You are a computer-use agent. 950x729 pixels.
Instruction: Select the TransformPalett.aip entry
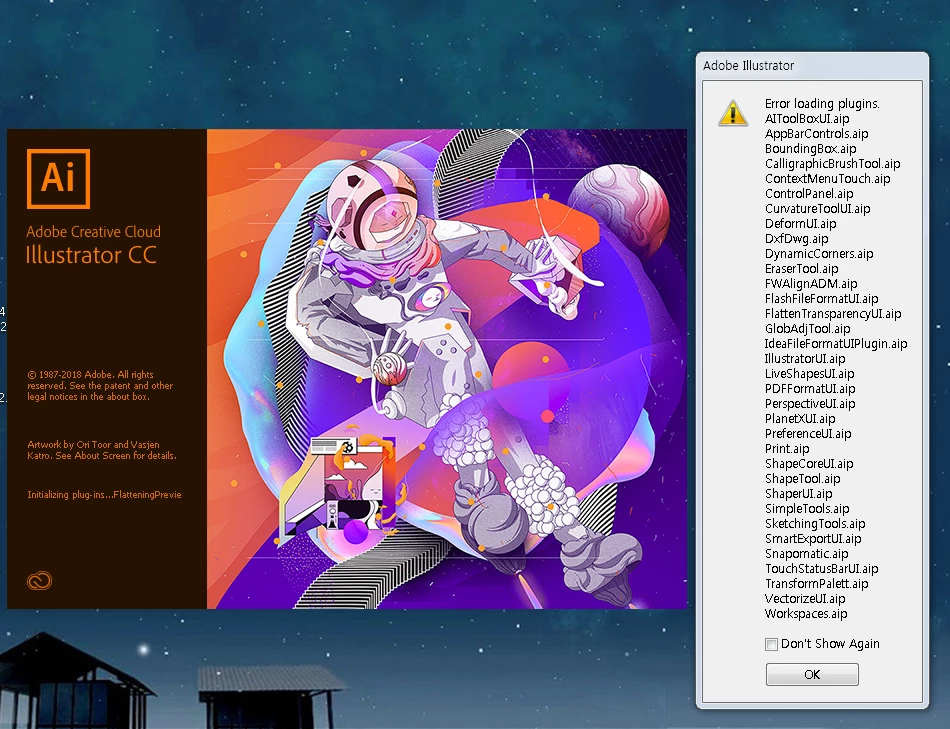point(817,584)
